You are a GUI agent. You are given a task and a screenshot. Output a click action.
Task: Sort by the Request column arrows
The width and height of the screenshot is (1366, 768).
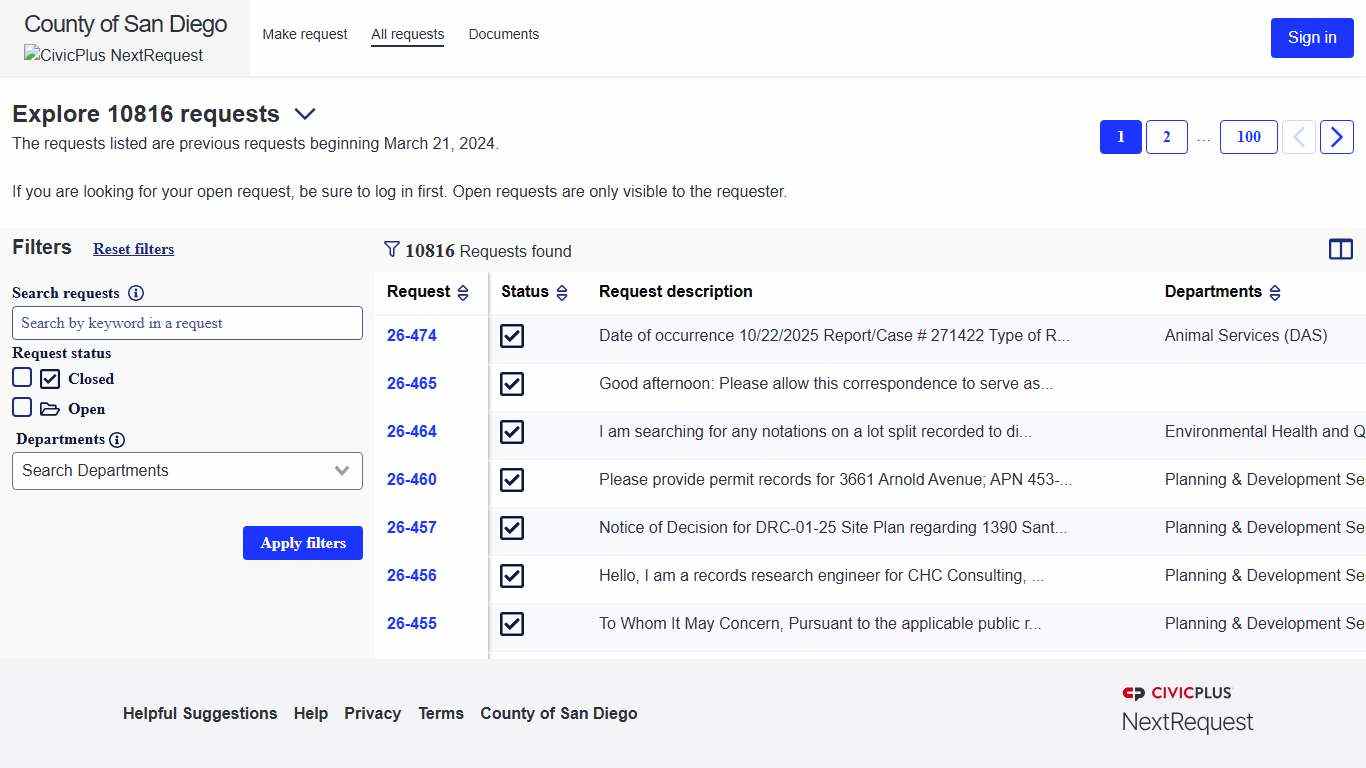(x=463, y=292)
